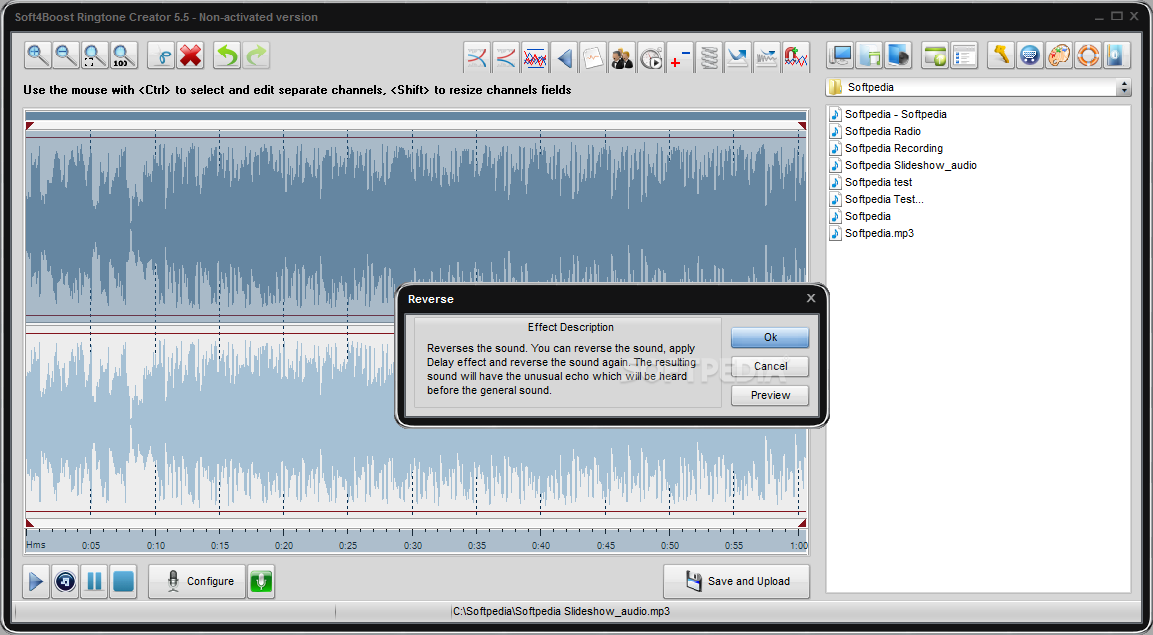This screenshot has height=635, width=1153.
Task: Browse computer files with the monitor icon
Action: [x=840, y=55]
